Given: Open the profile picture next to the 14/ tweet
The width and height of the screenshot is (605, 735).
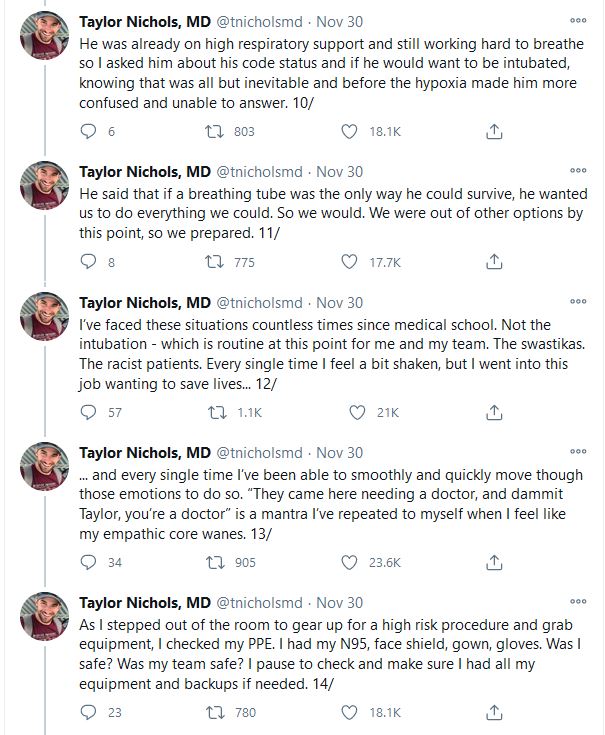Looking at the screenshot, I should 45,616.
